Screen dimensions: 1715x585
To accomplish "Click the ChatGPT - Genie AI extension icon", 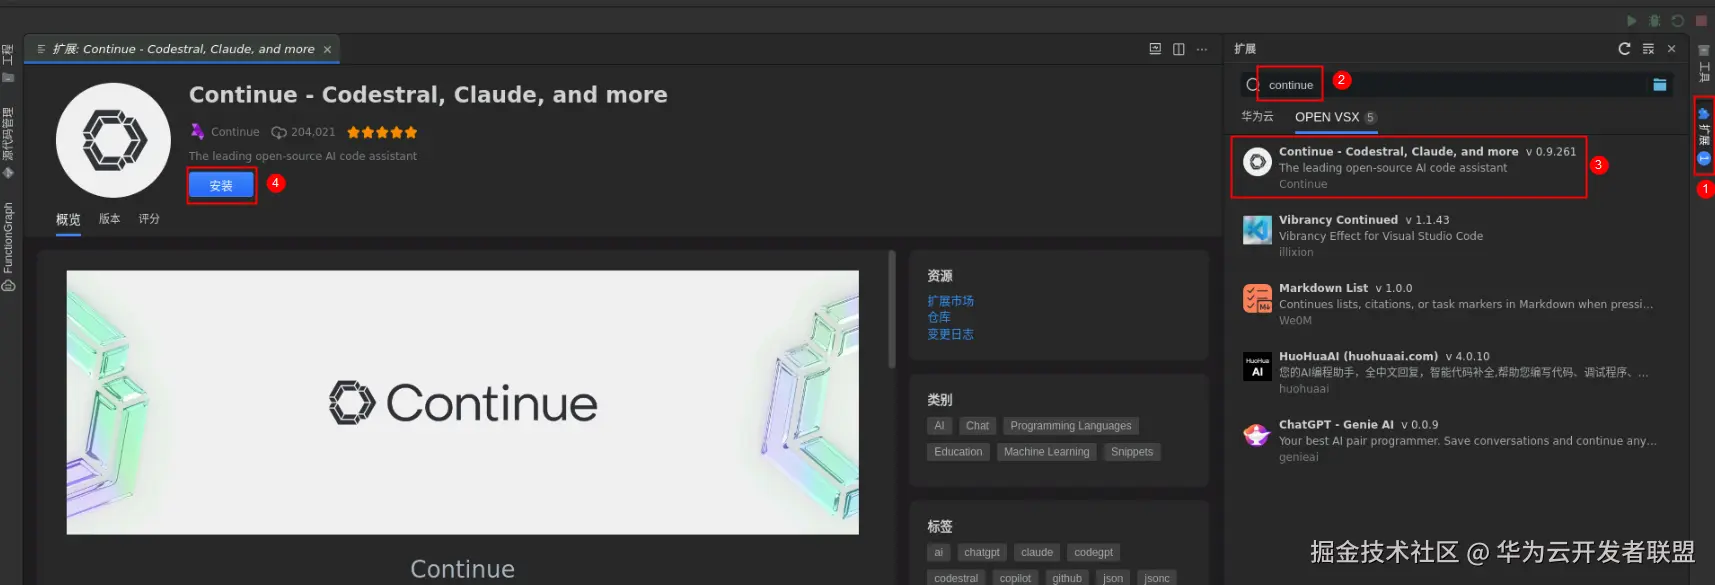I will pos(1257,434).
